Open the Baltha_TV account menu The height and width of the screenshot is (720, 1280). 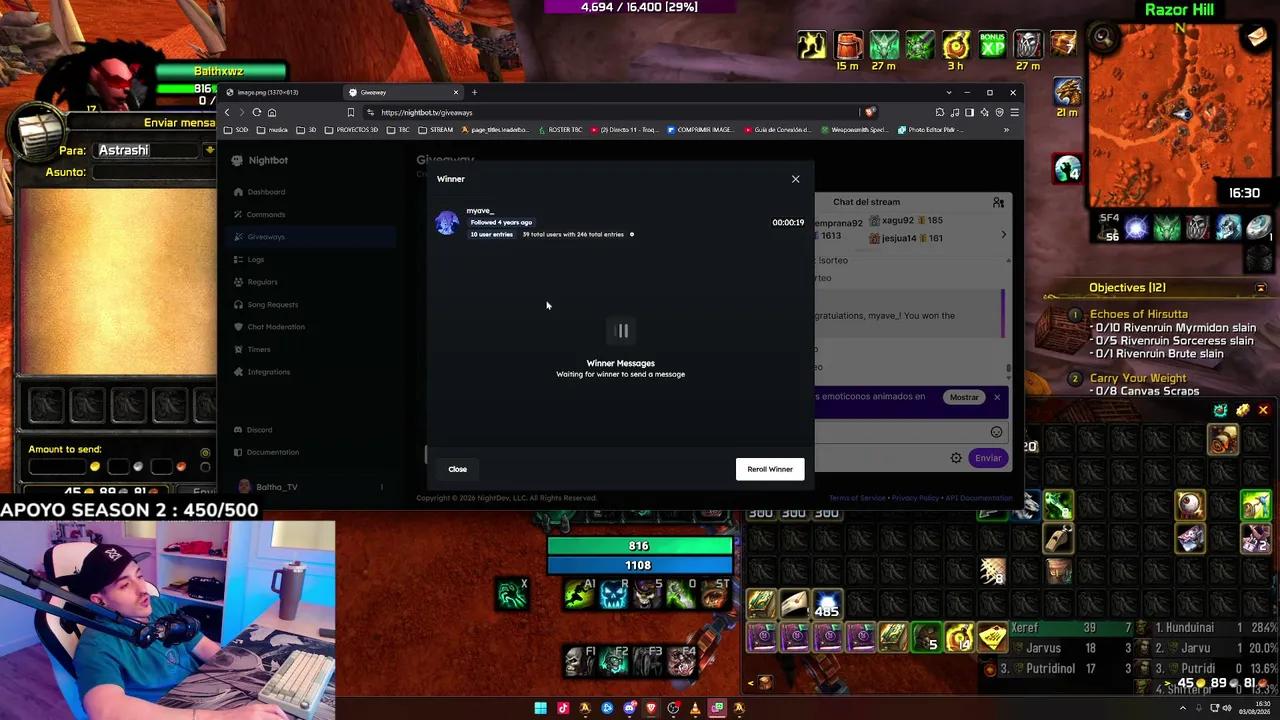(312, 487)
